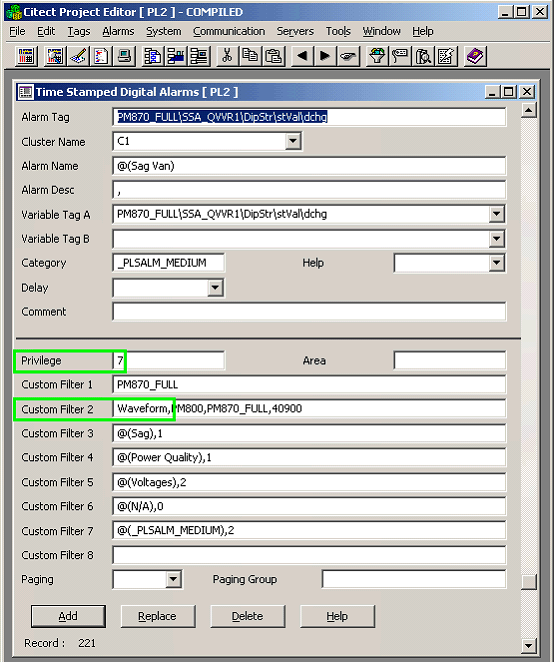Open help via the purple book icon

475,56
